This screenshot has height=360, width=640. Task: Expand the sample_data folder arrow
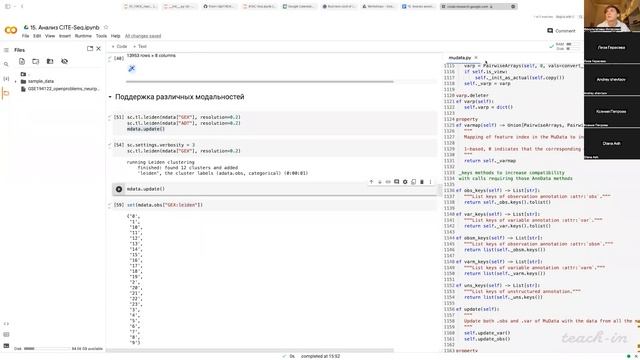pos(16,81)
